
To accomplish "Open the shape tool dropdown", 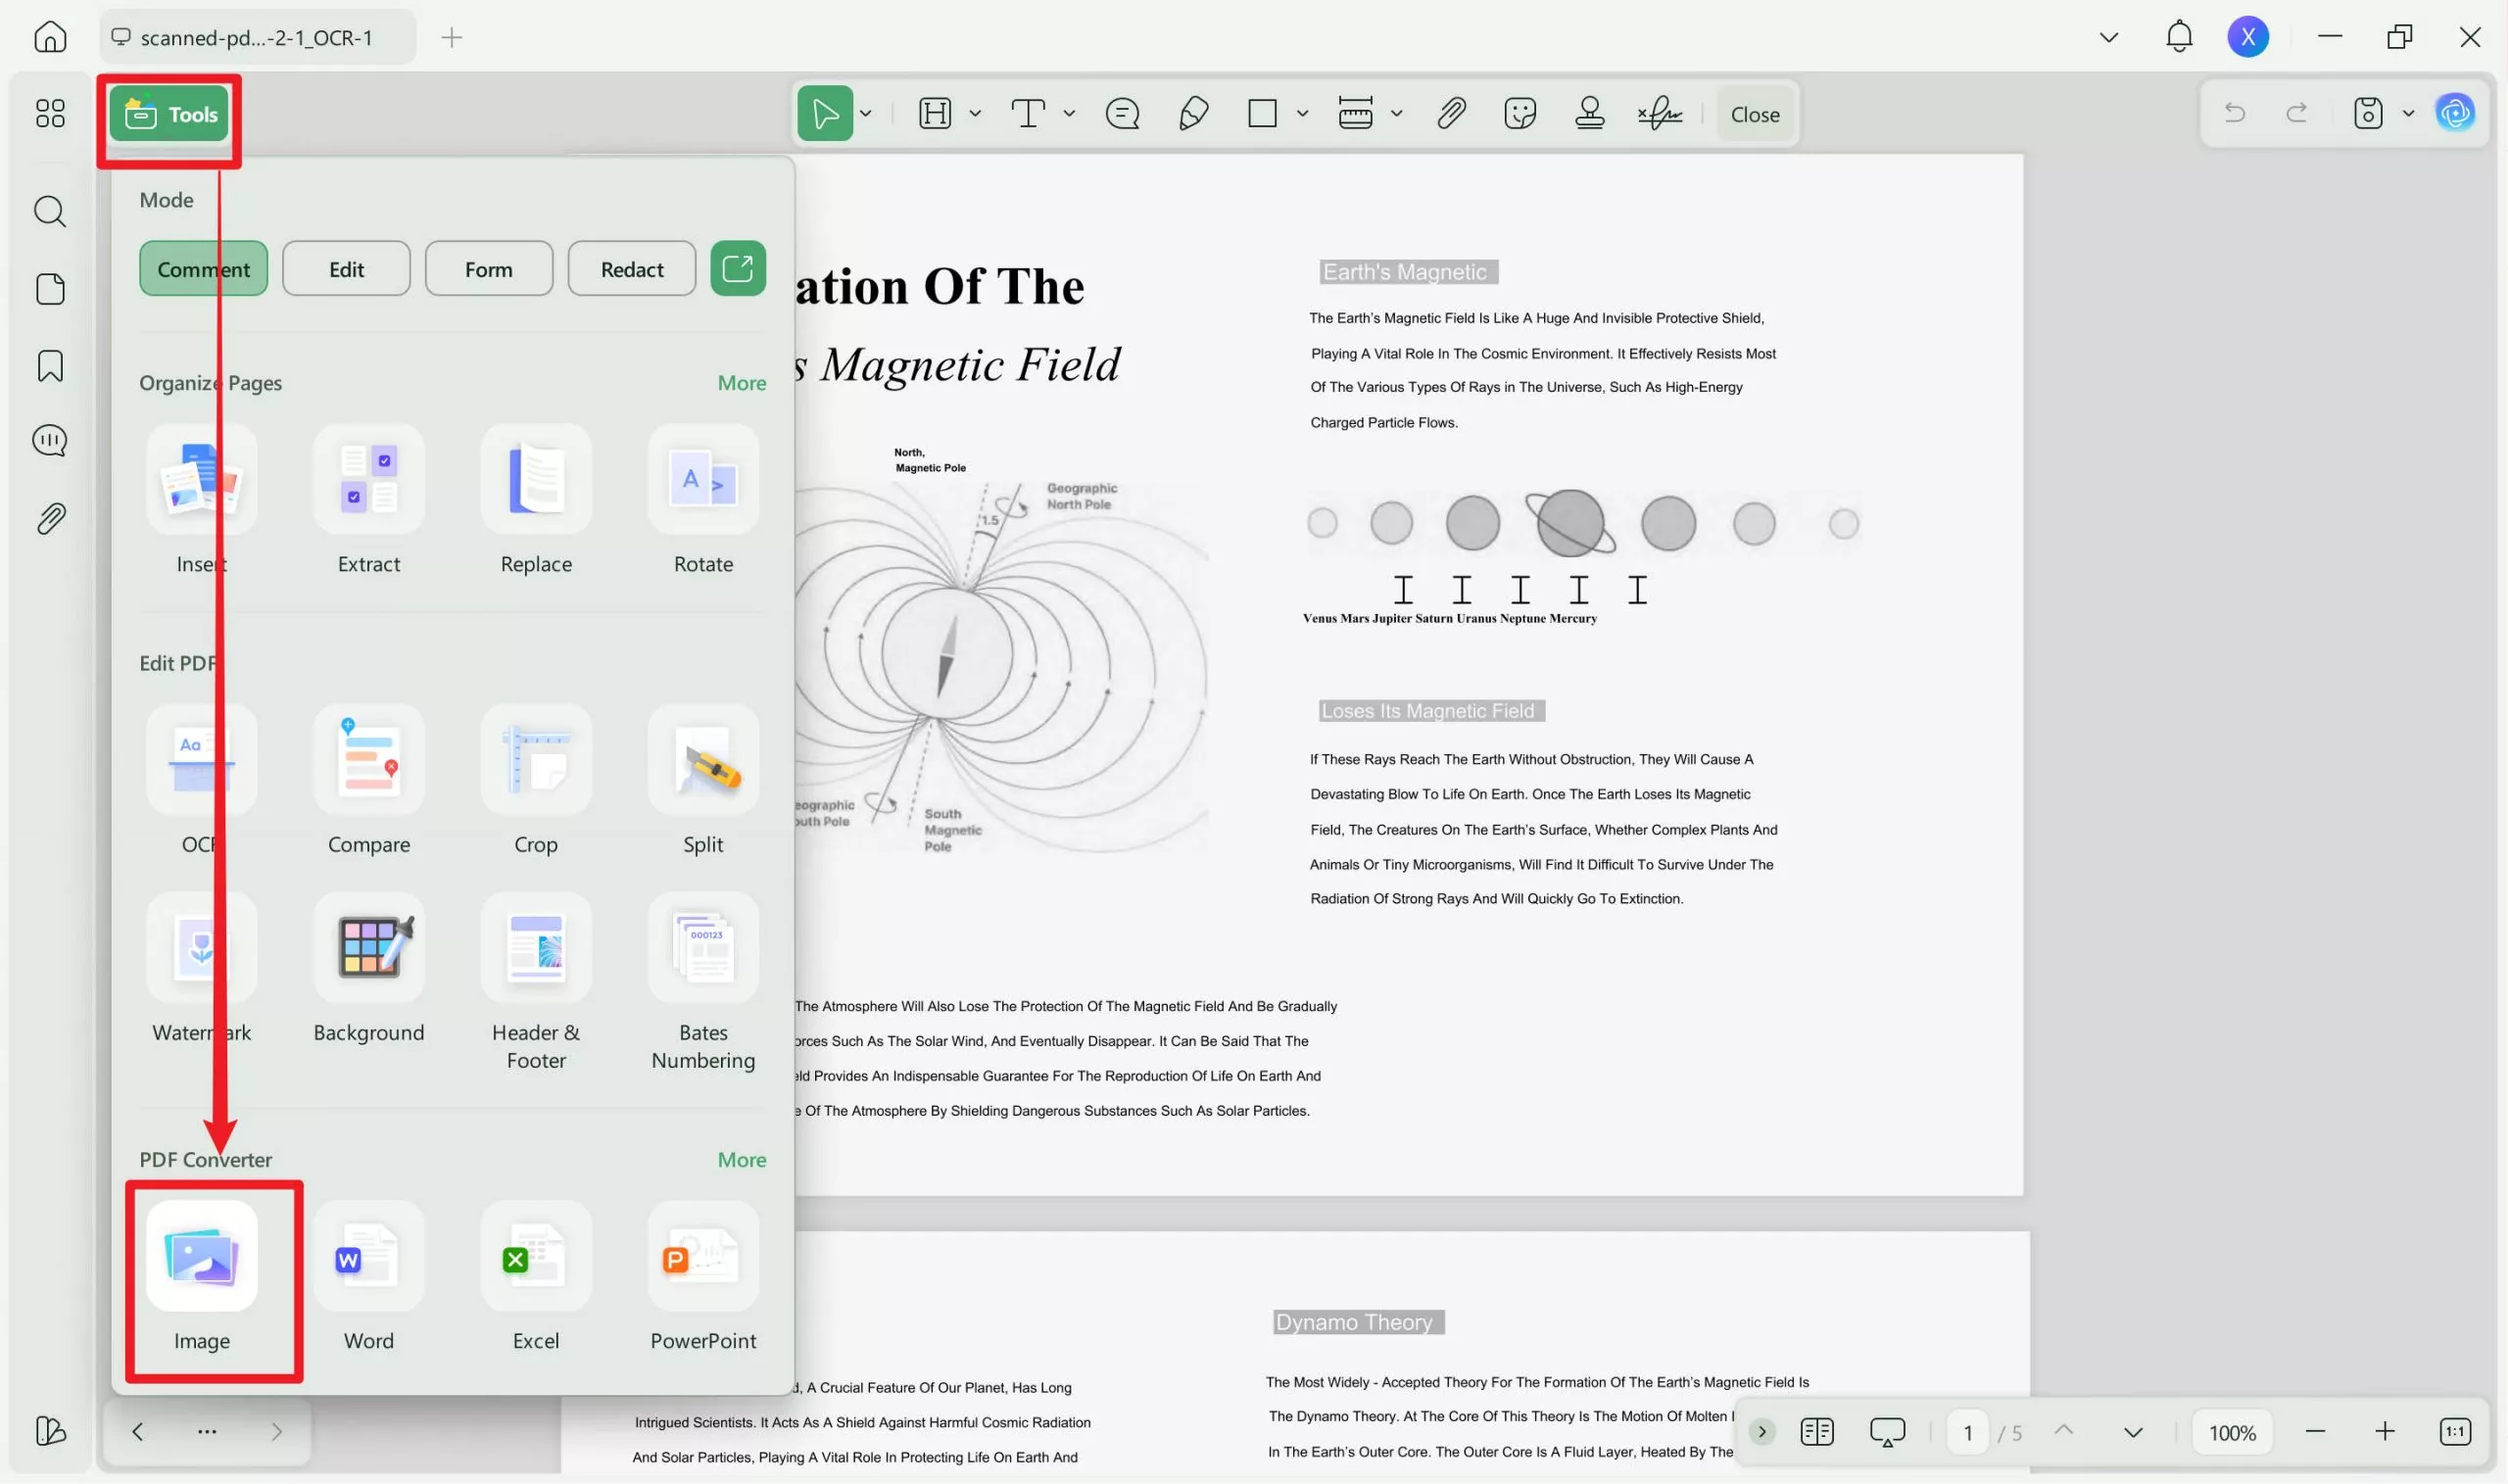I will (x=1302, y=113).
